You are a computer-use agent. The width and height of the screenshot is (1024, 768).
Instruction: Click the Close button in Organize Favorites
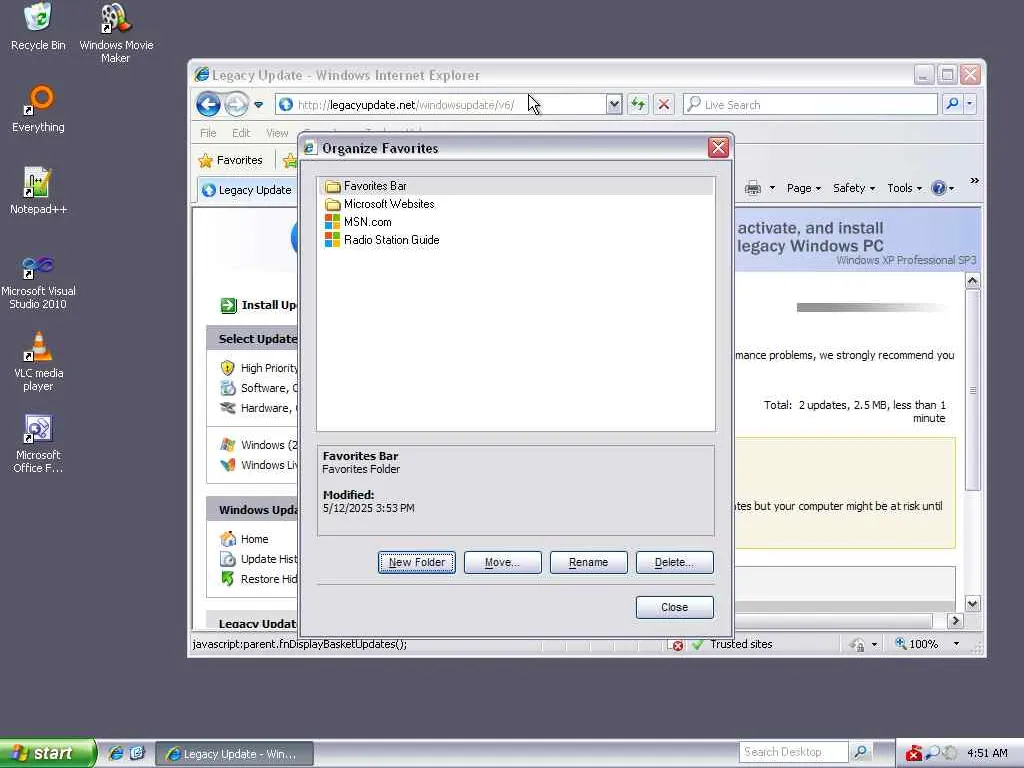coord(675,607)
